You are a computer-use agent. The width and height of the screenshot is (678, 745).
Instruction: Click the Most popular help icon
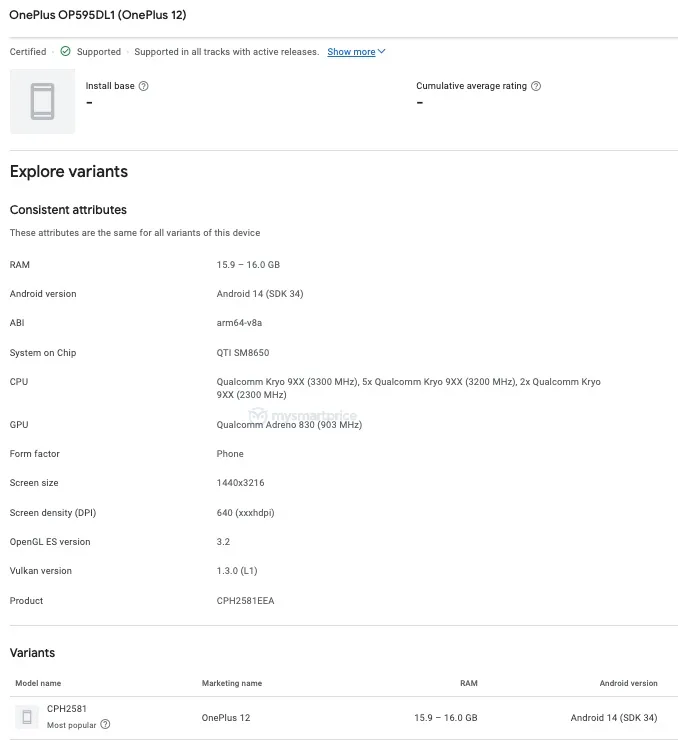click(105, 724)
